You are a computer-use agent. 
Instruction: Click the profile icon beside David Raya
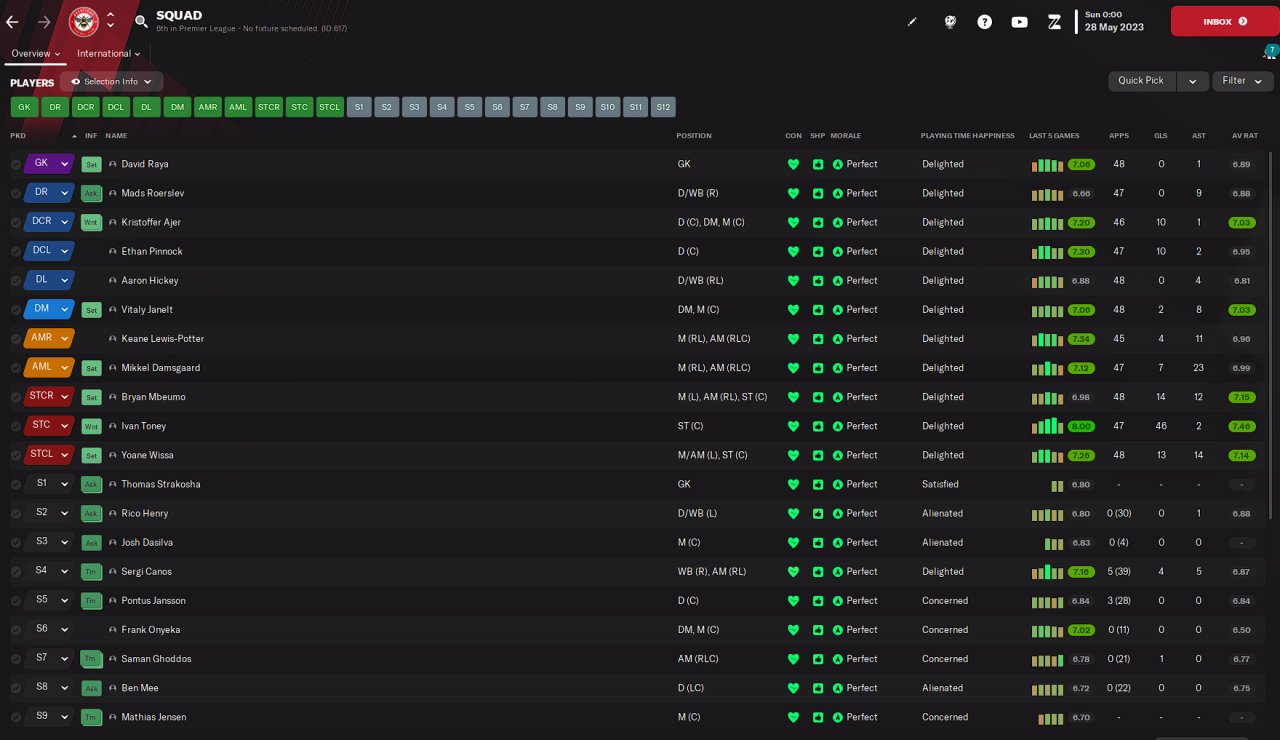click(x=113, y=164)
